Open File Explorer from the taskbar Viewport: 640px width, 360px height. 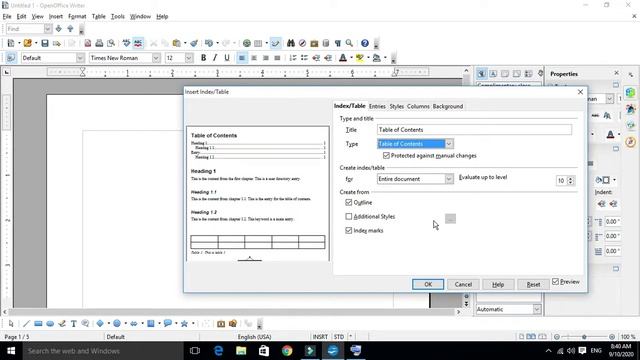point(241,351)
